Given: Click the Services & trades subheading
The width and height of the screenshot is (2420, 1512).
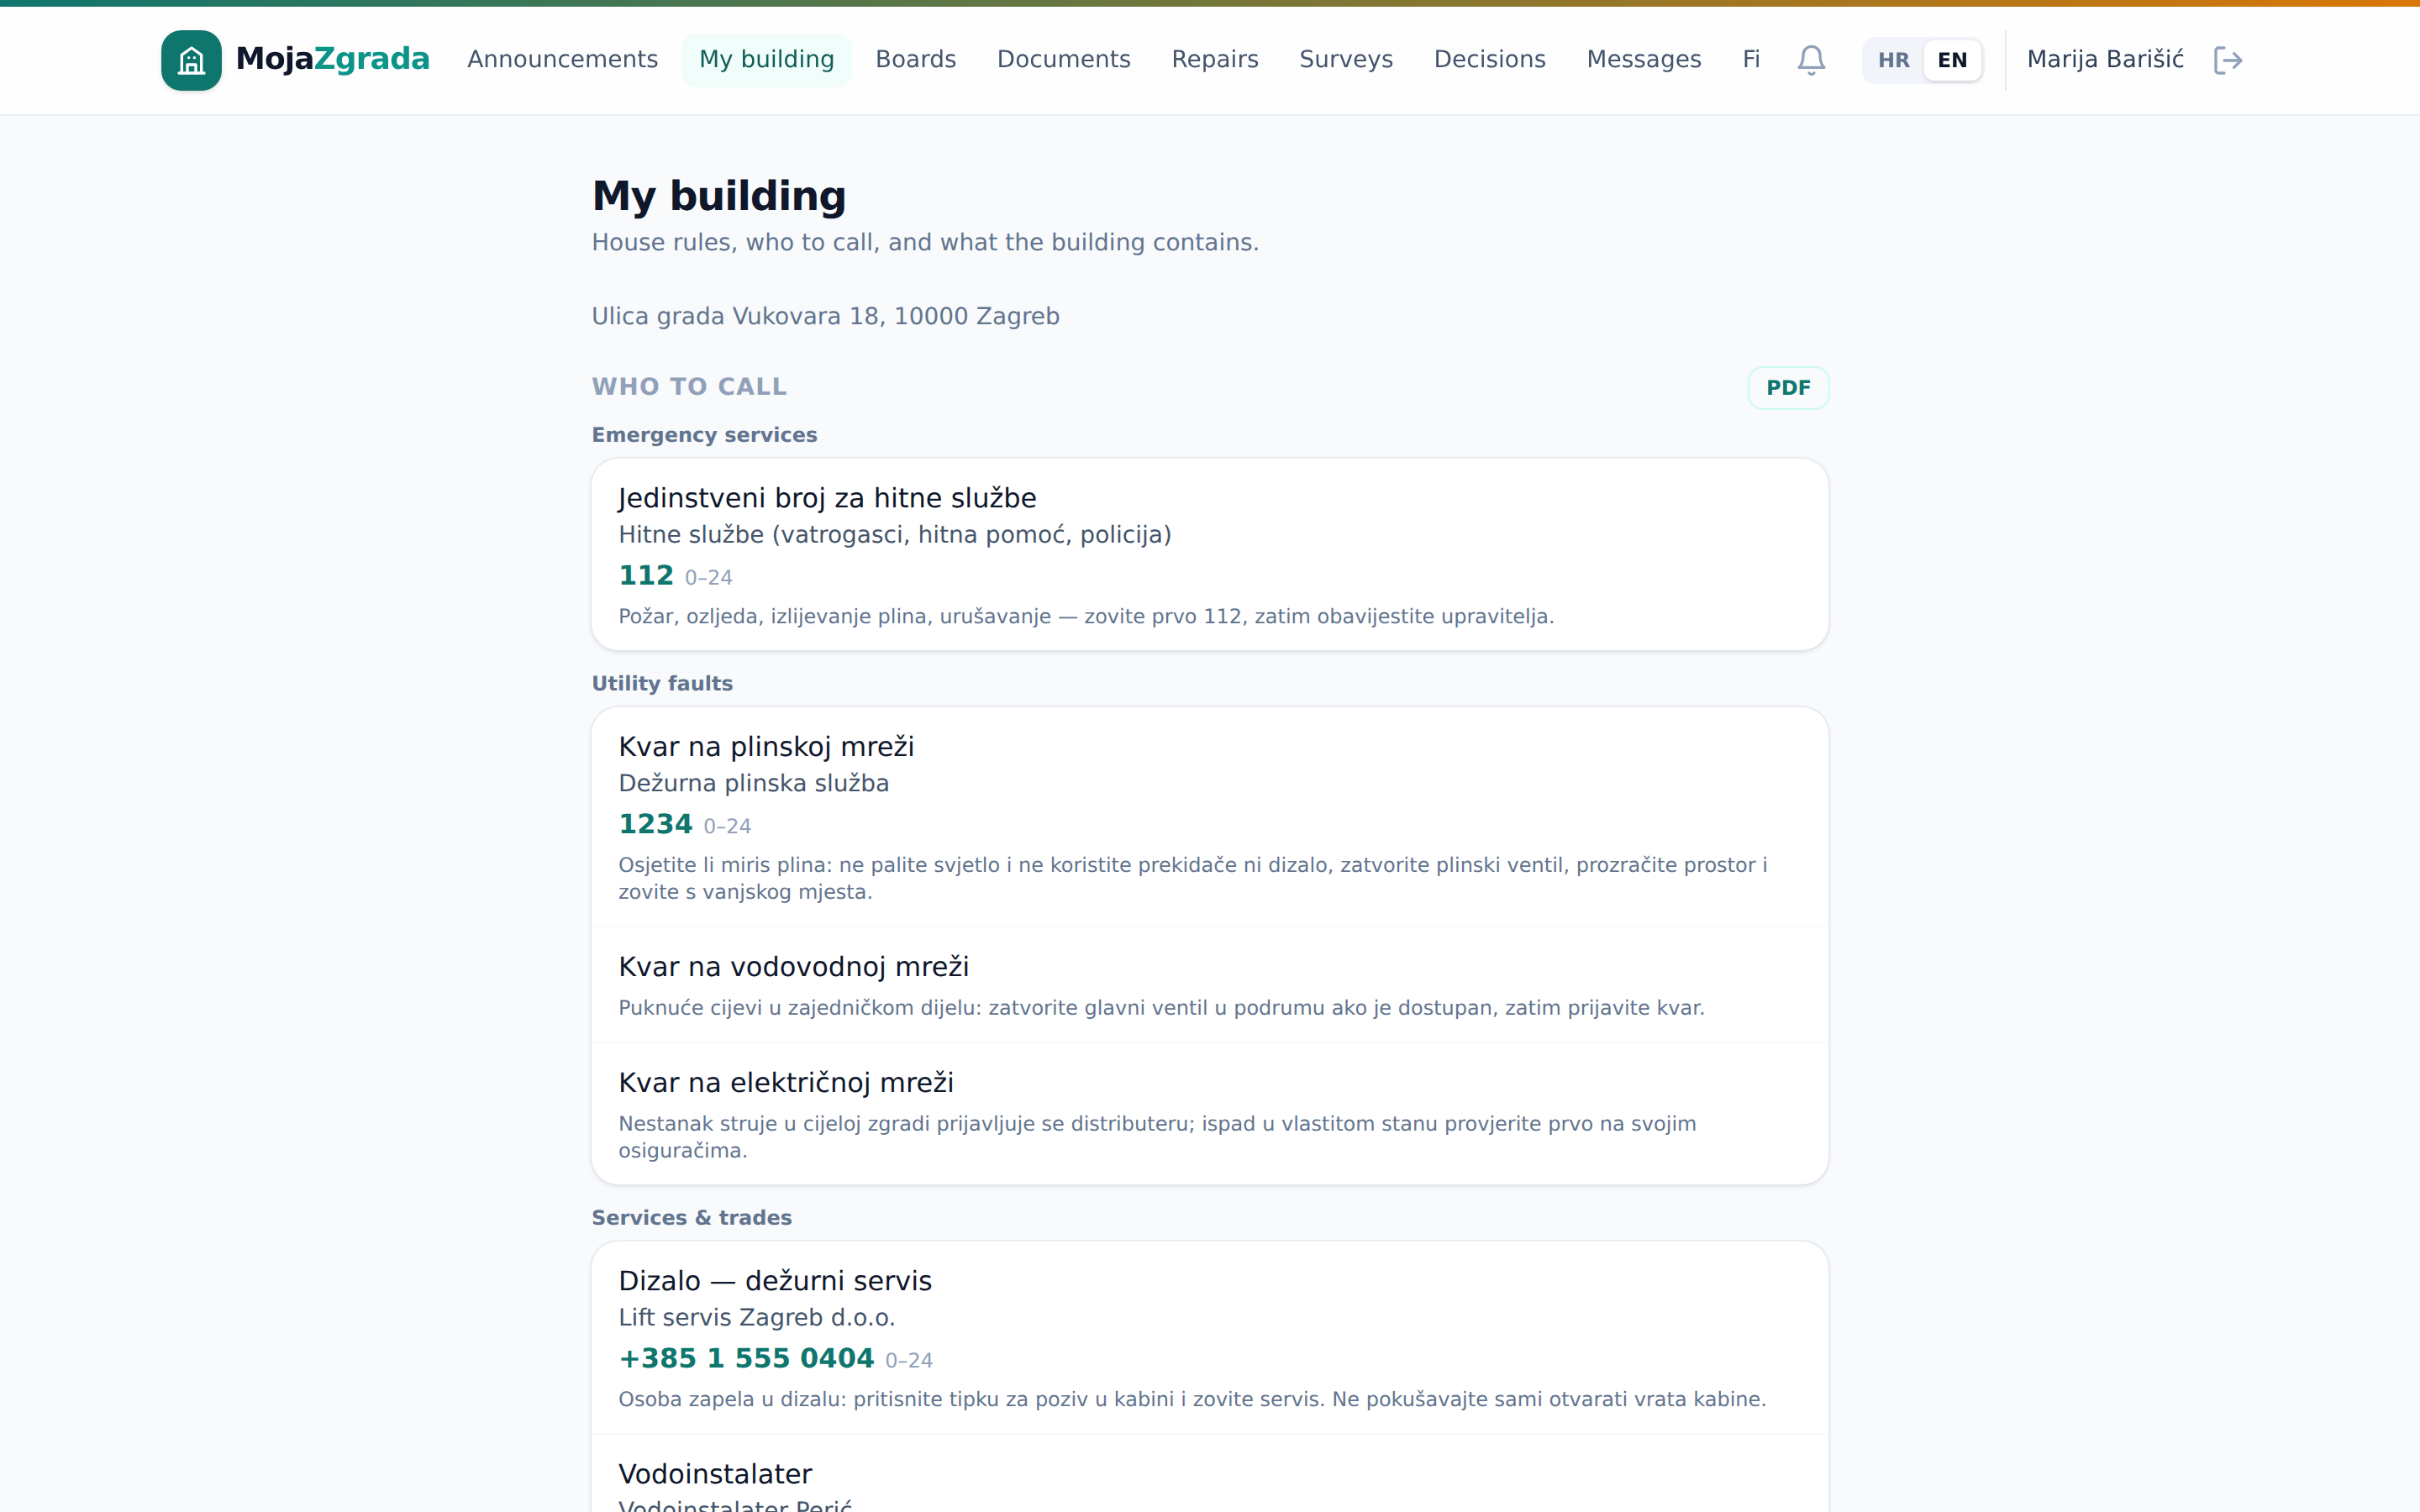Looking at the screenshot, I should pos(691,1218).
